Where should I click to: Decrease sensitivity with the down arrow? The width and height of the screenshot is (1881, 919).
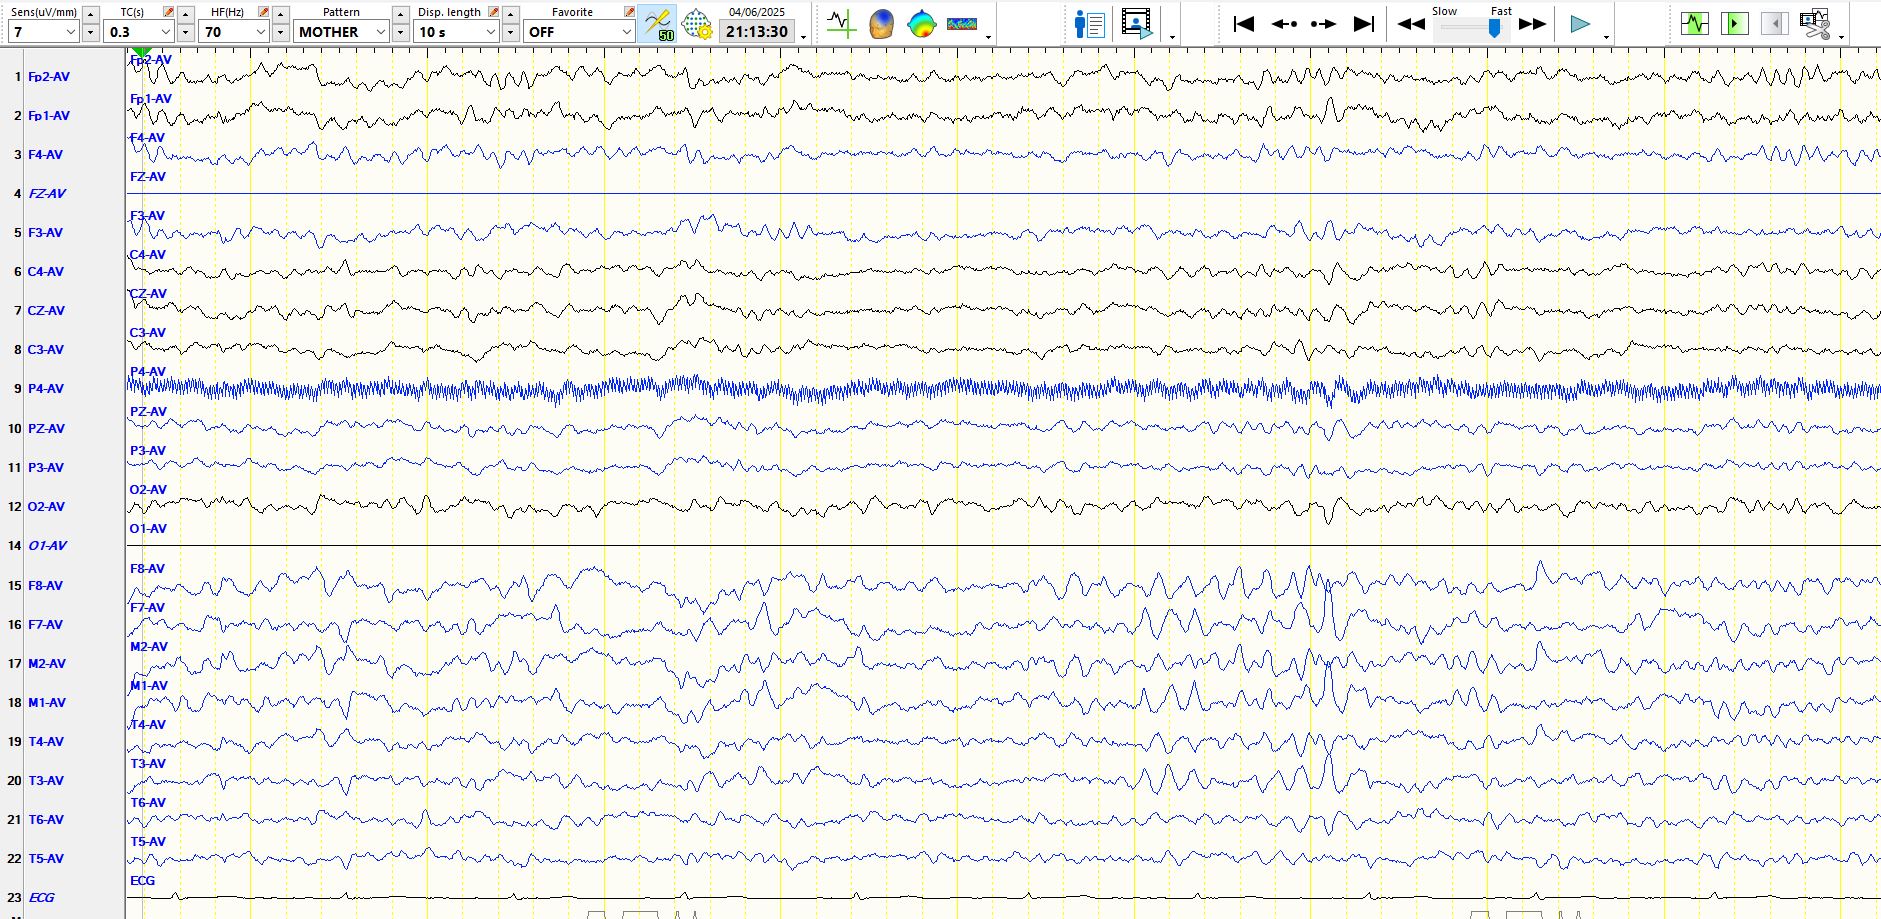click(90, 32)
